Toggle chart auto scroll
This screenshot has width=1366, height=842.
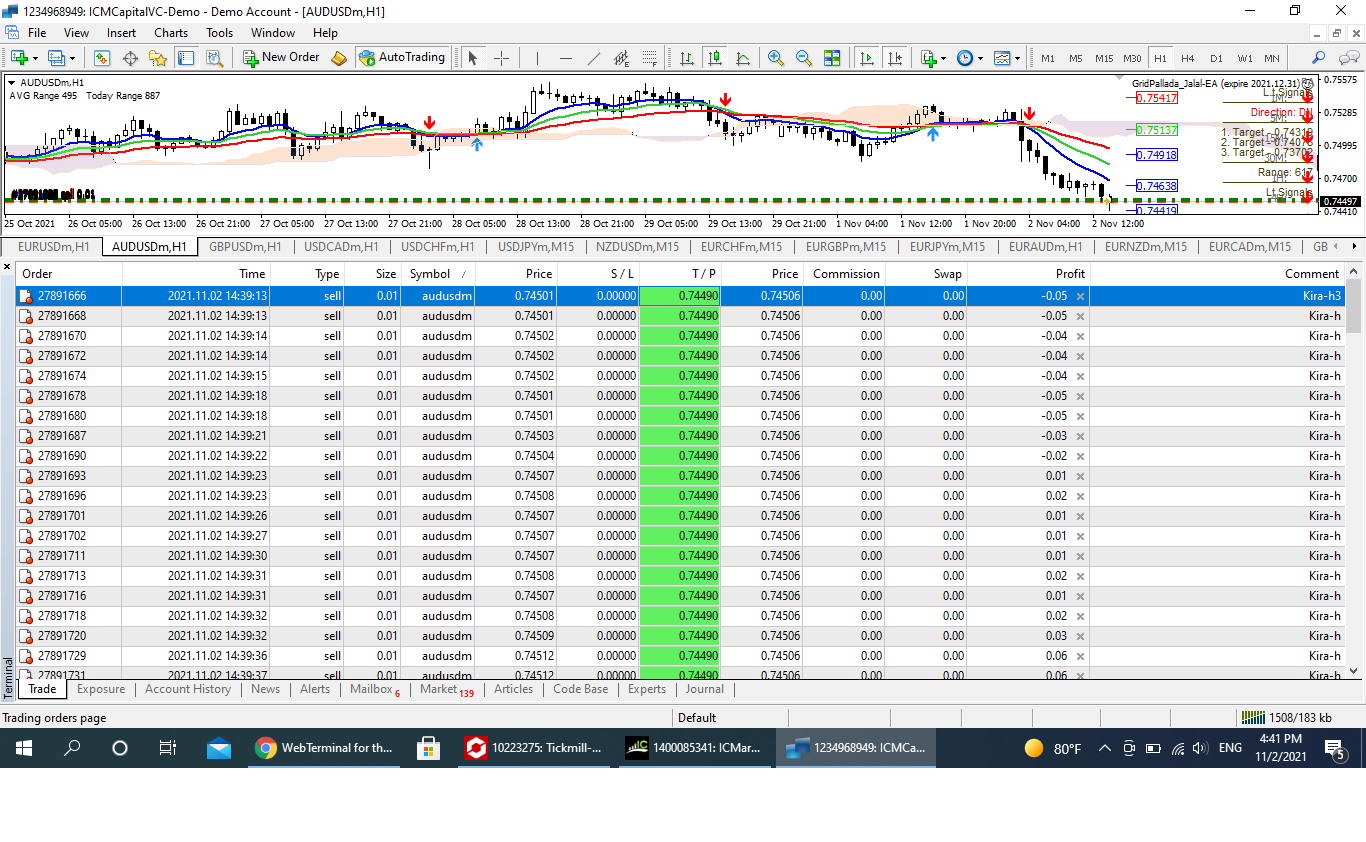tap(867, 58)
